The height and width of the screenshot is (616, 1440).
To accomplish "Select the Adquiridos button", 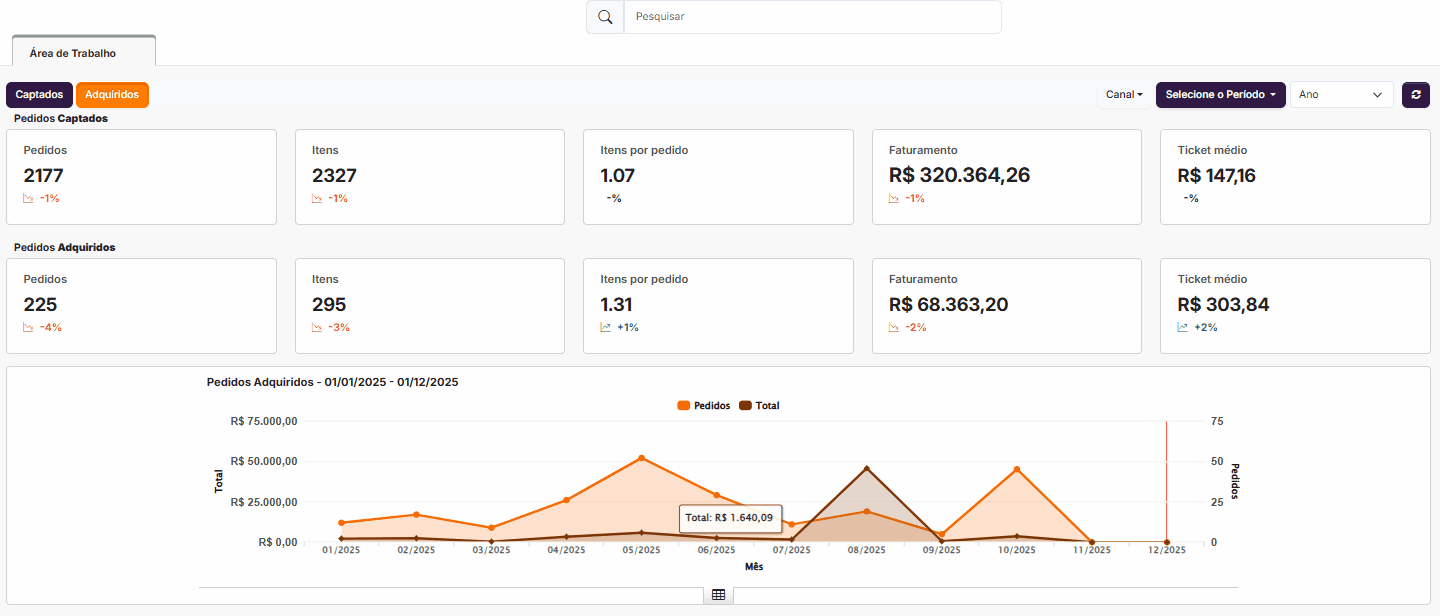I will (x=112, y=95).
